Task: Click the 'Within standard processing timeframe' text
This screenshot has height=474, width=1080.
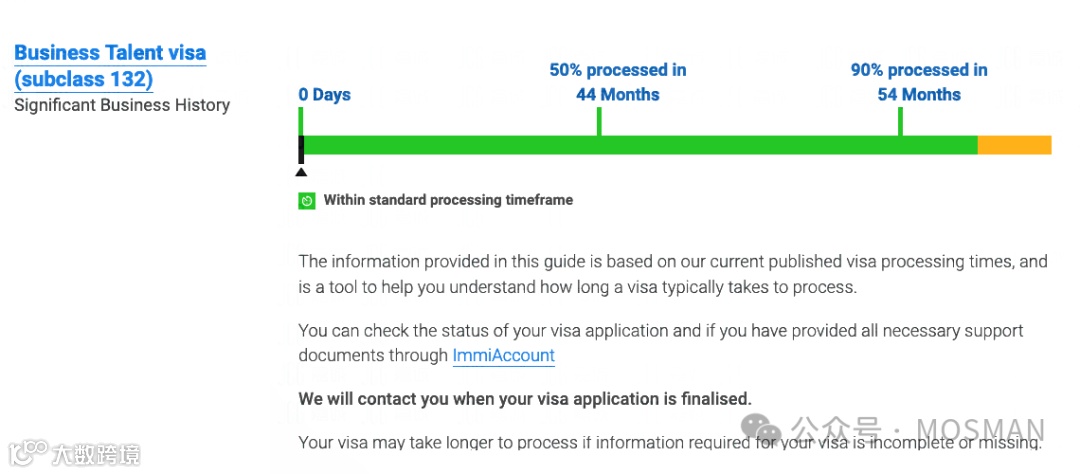Action: (448, 200)
